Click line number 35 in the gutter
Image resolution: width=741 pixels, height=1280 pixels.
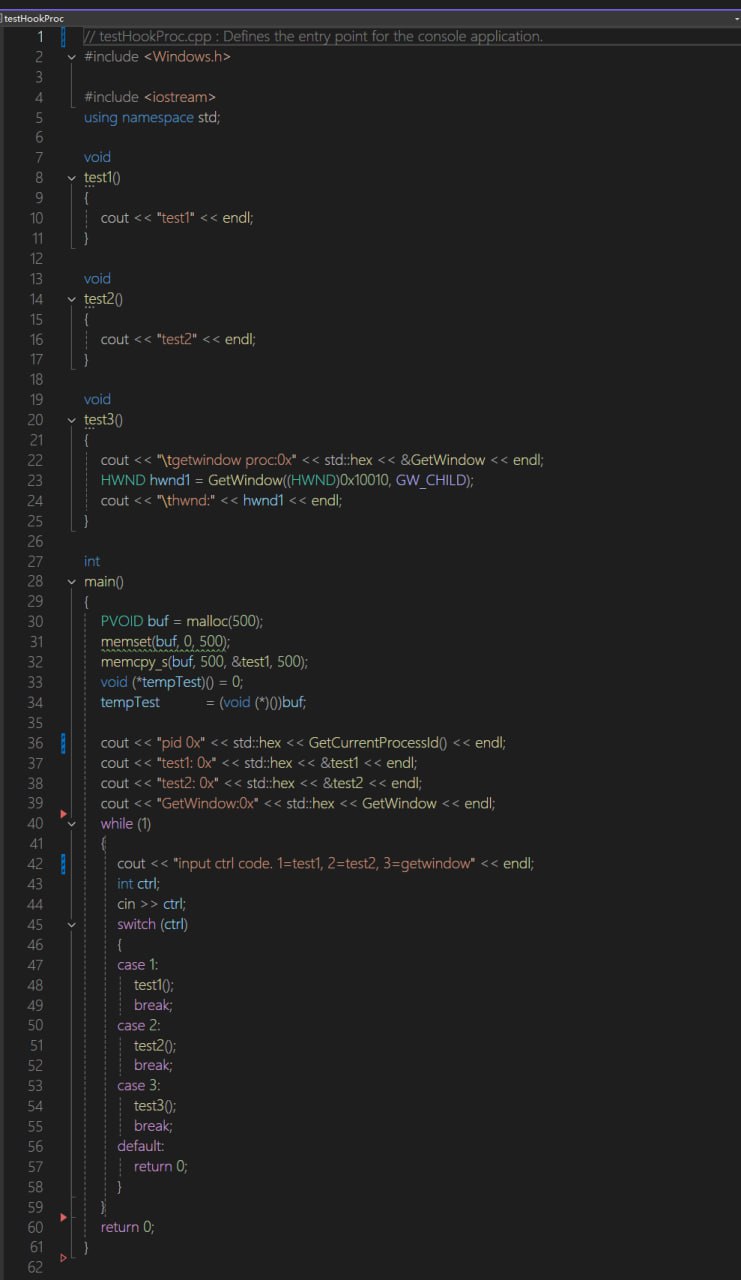35,722
